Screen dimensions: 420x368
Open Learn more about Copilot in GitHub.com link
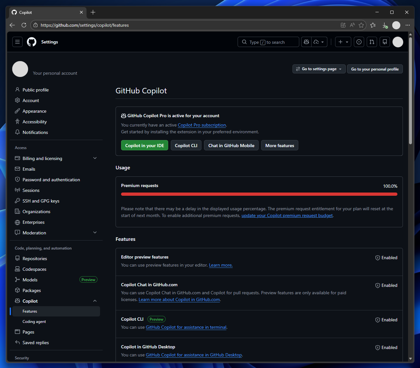(179, 300)
